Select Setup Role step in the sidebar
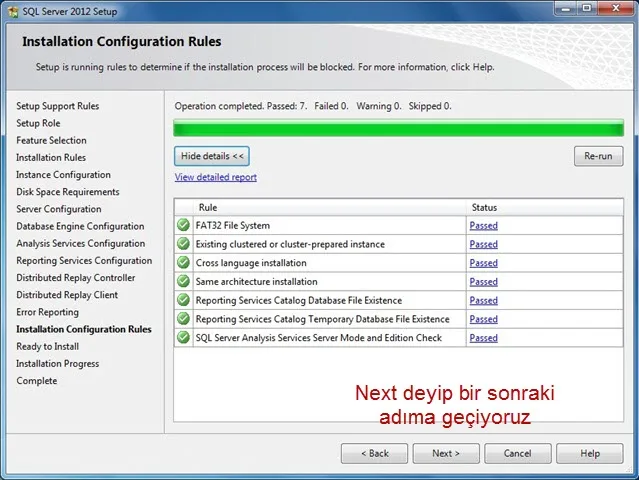 point(38,123)
